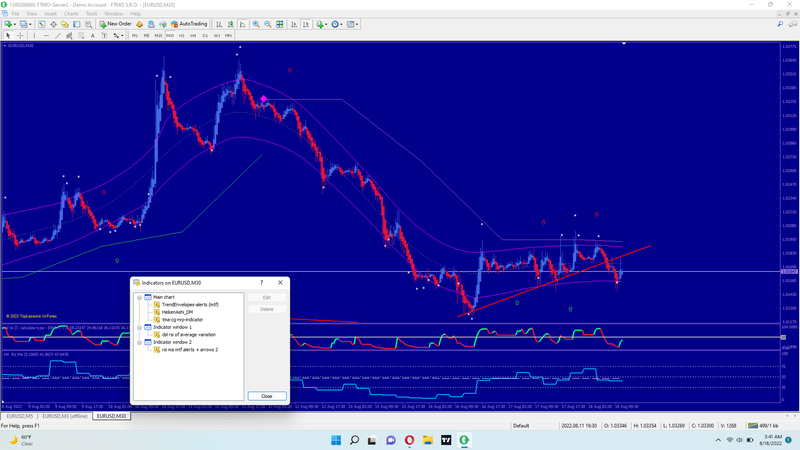Select the text label 'A' drawing tool
Screen dimensions: 800x450
93,35
